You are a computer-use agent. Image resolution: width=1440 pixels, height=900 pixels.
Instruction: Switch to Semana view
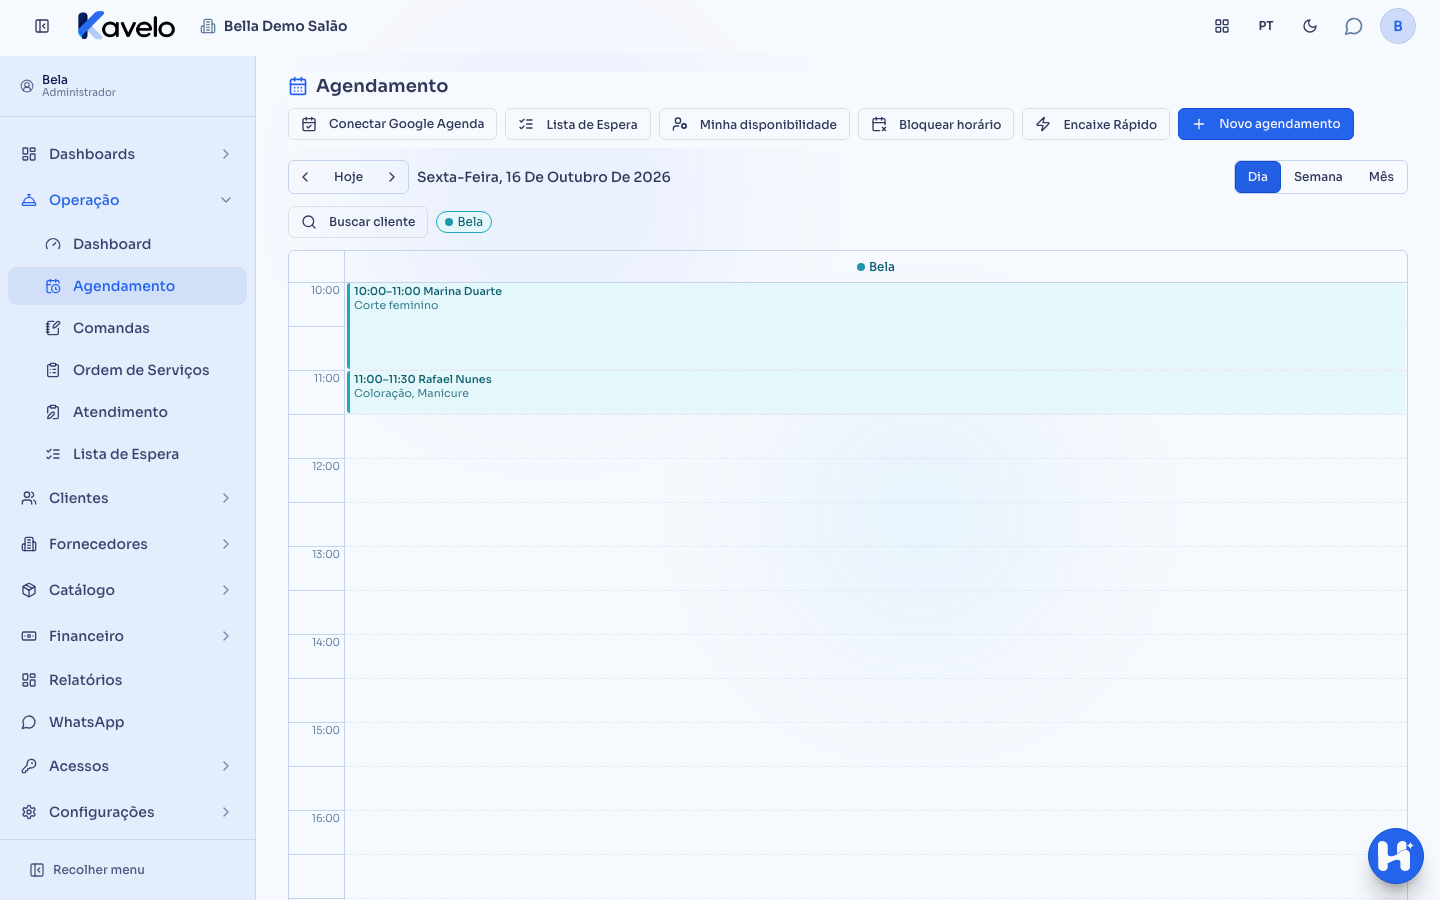[x=1318, y=177]
